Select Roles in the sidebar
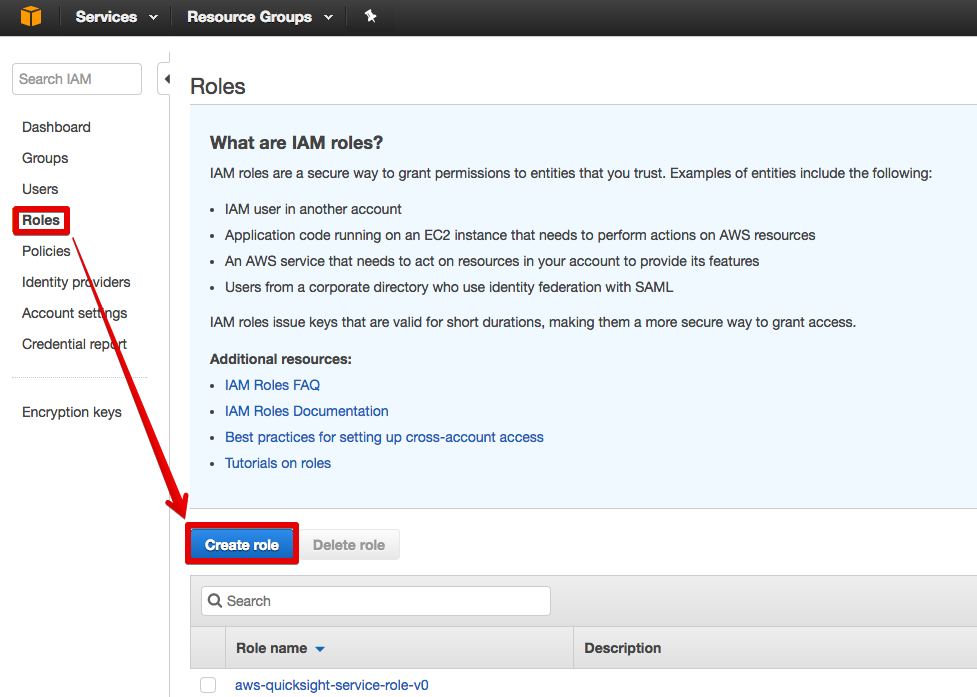977x697 pixels. (x=41, y=220)
